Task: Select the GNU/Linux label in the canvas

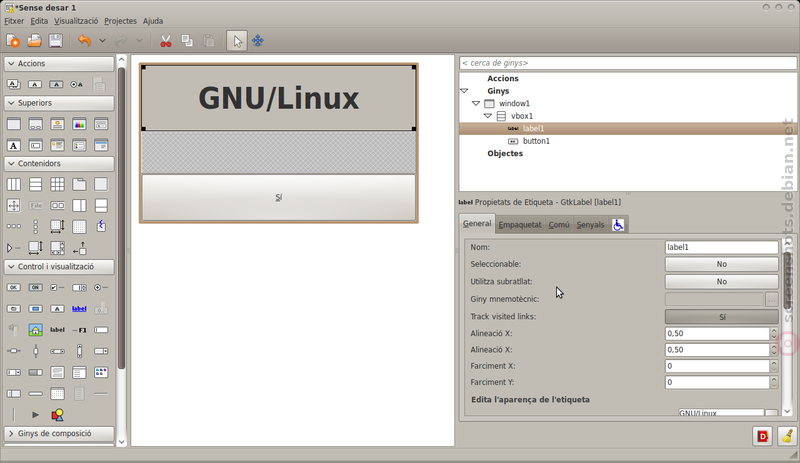Action: pyautogui.click(x=279, y=98)
